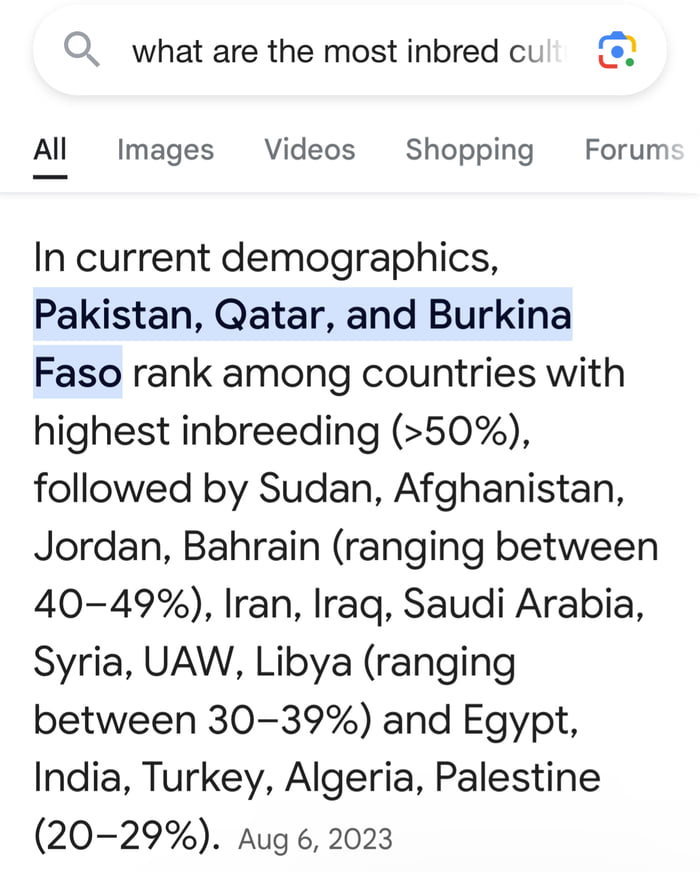Switch to the Images tab
Image resolution: width=700 pixels, height=872 pixels.
point(164,149)
